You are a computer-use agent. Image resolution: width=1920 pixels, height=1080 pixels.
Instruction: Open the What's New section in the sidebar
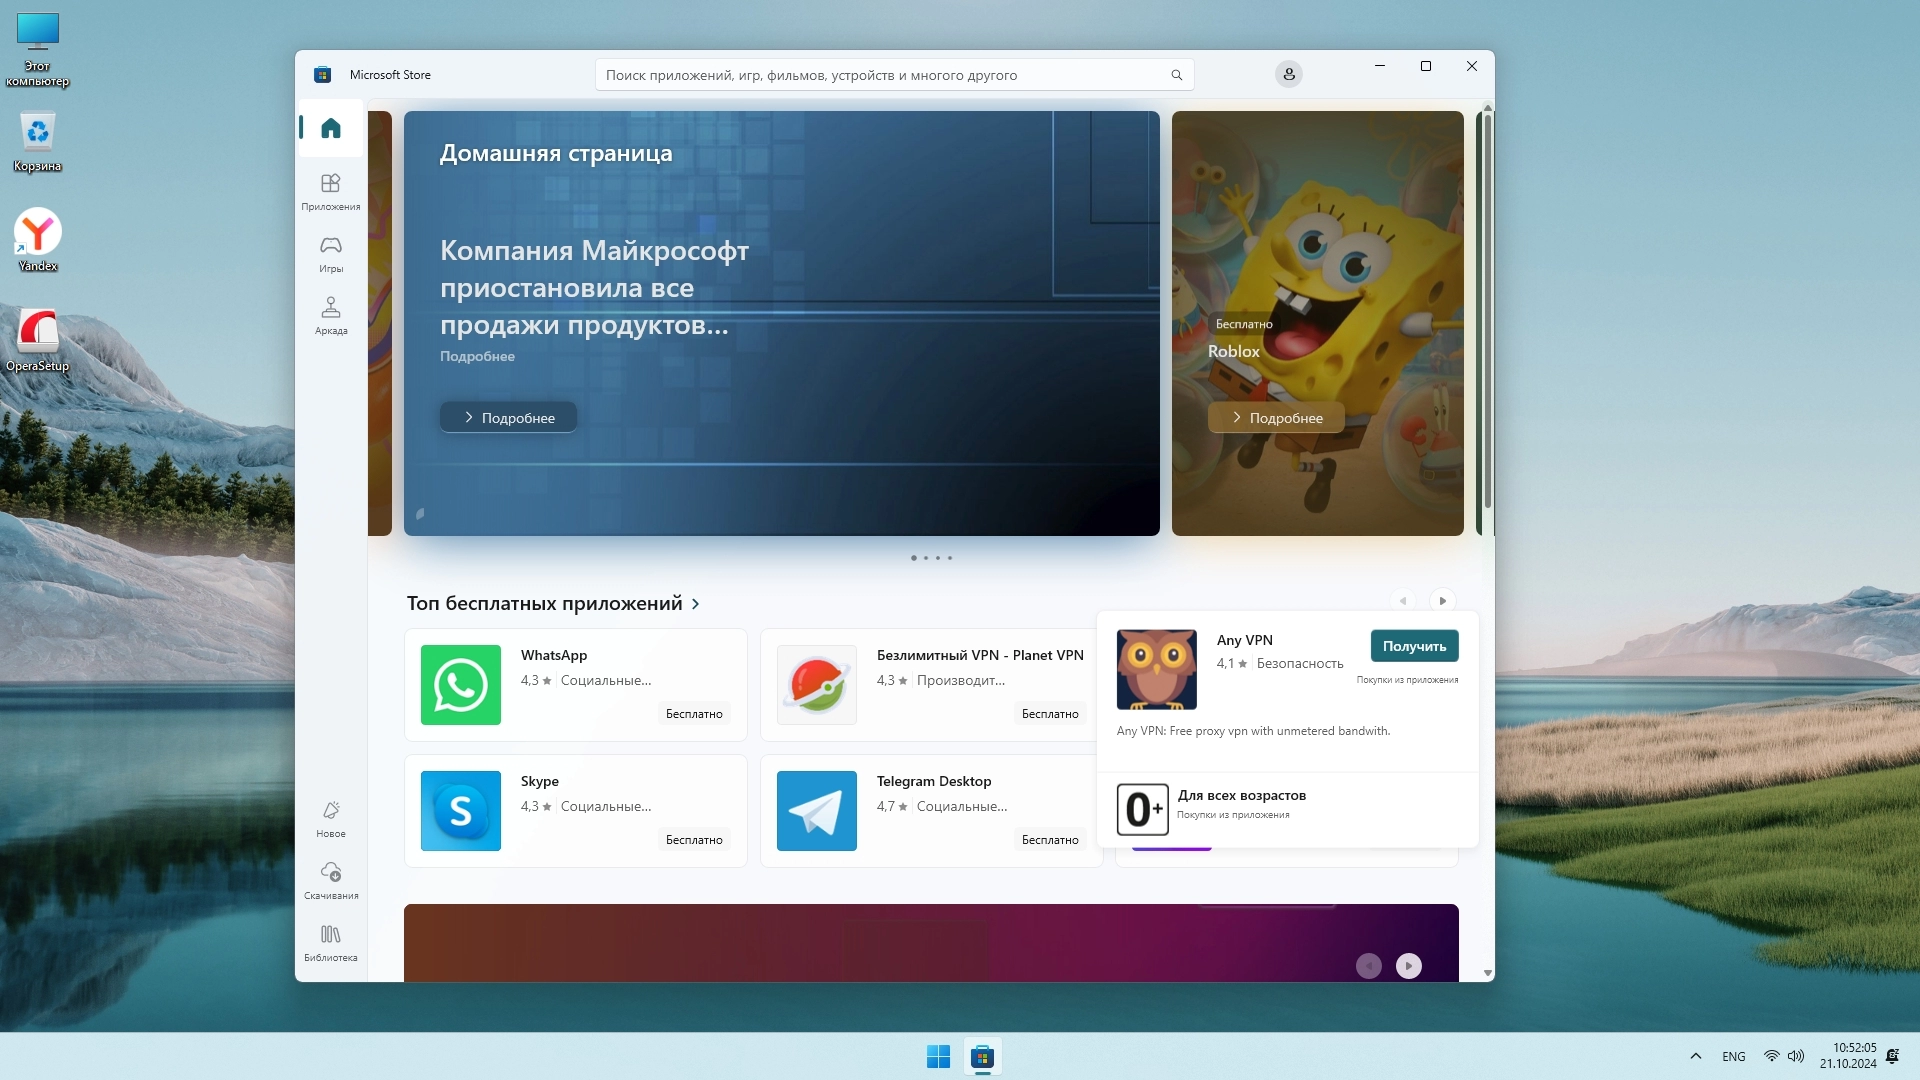(331, 818)
